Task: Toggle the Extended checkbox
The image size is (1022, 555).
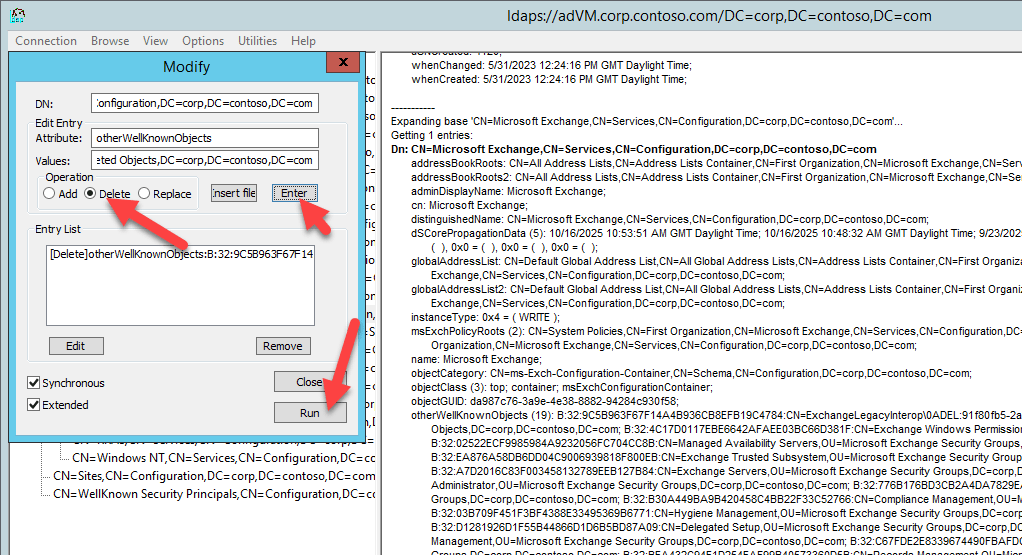Action: [35, 405]
